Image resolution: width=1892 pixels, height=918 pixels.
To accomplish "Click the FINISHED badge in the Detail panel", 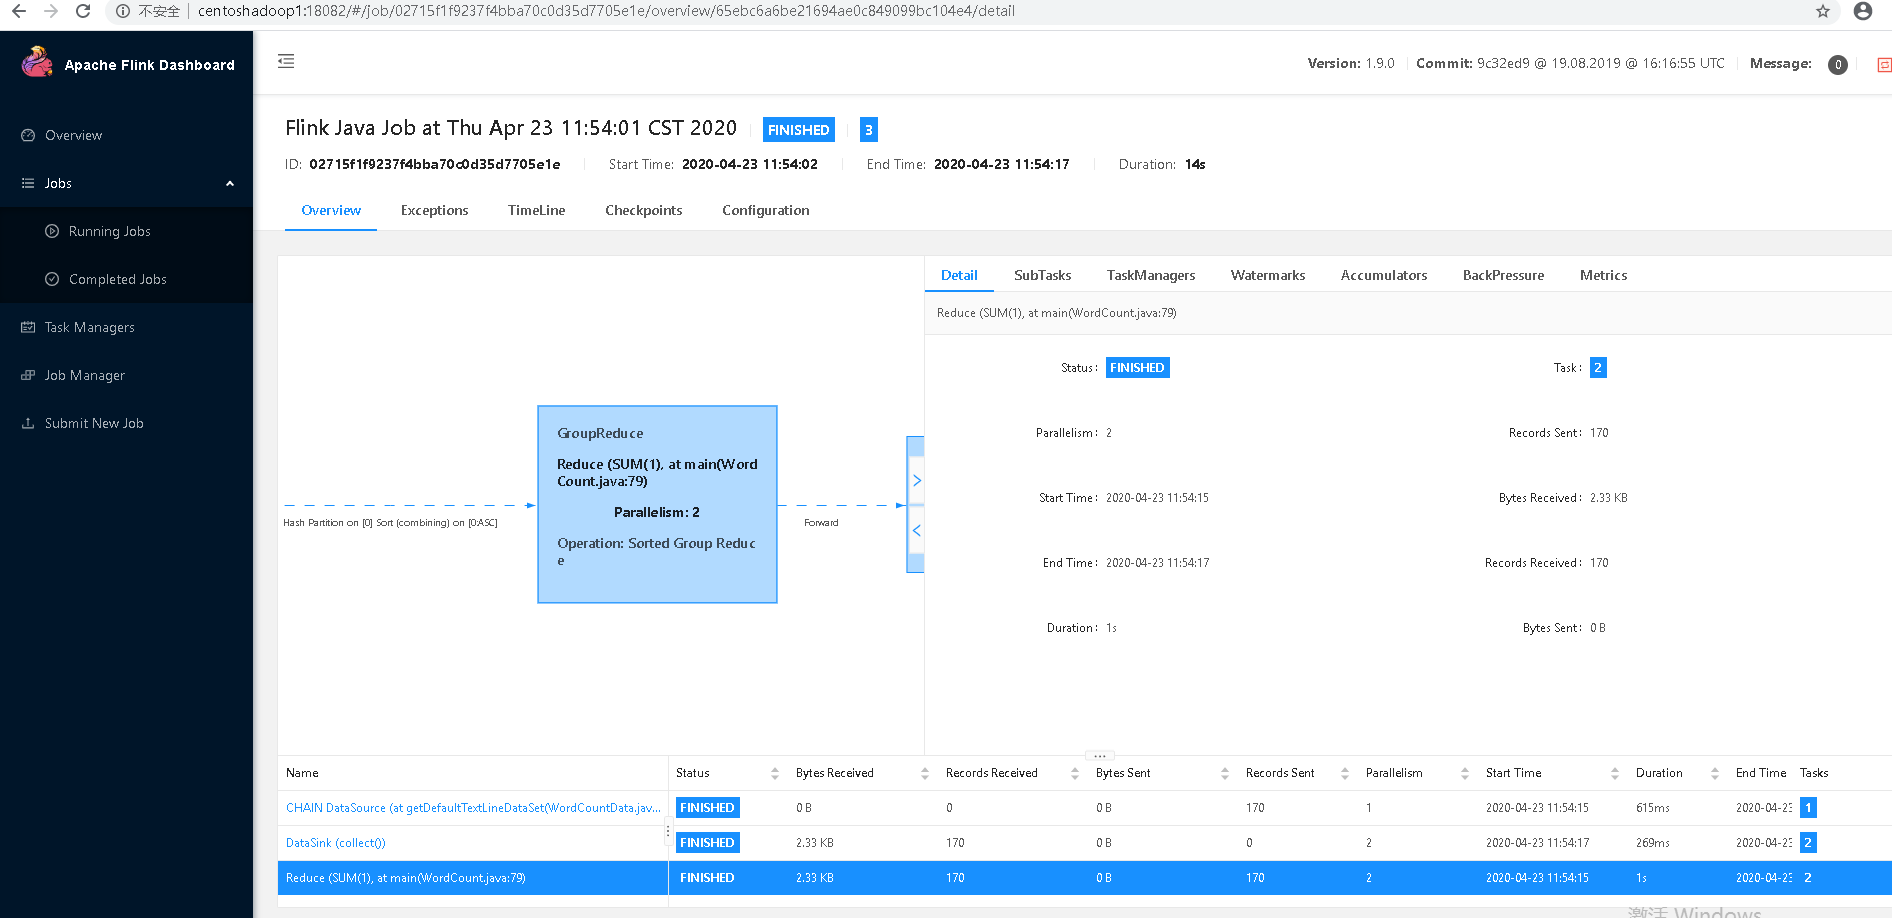I will coord(1138,368).
